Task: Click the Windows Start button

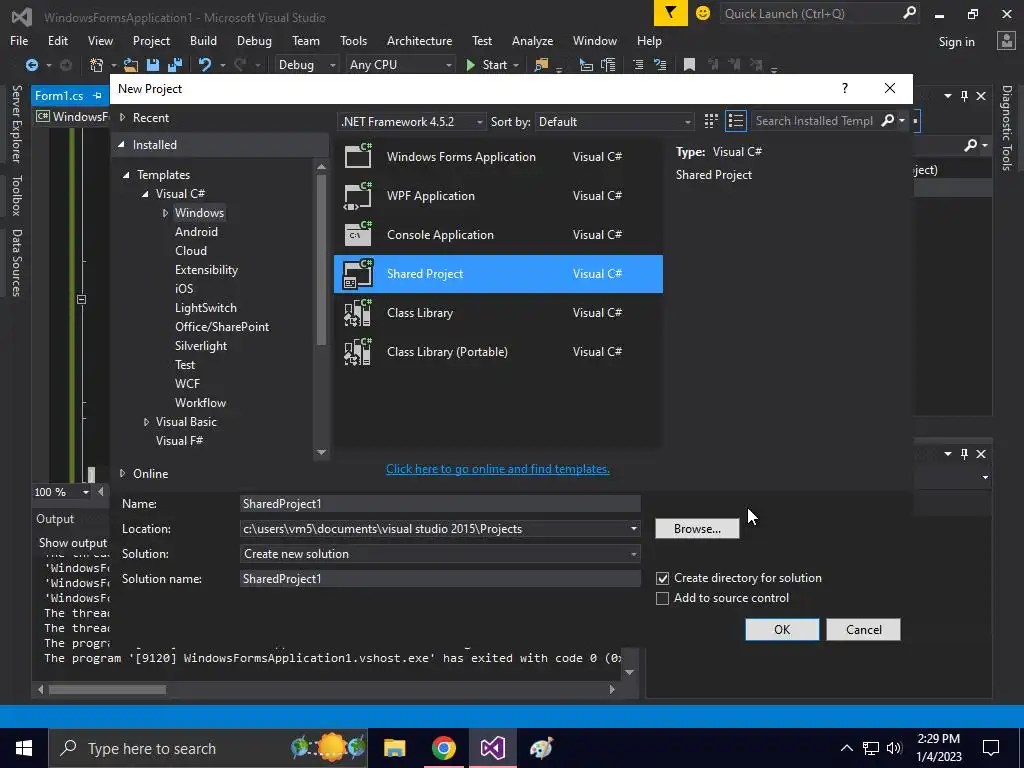Action: pos(24,748)
